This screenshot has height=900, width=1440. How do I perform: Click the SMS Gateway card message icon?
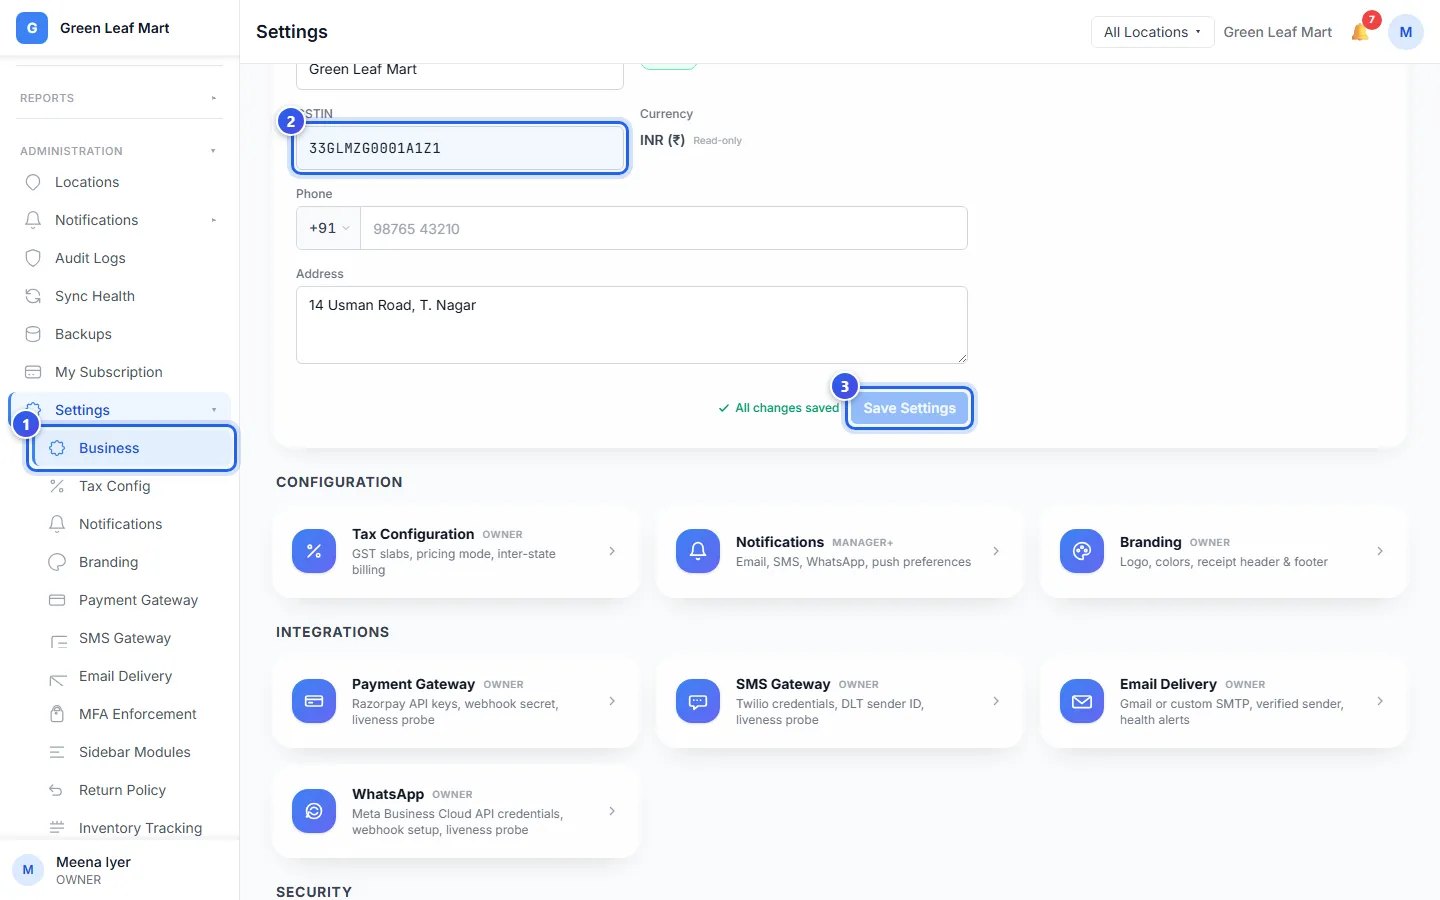[698, 701]
